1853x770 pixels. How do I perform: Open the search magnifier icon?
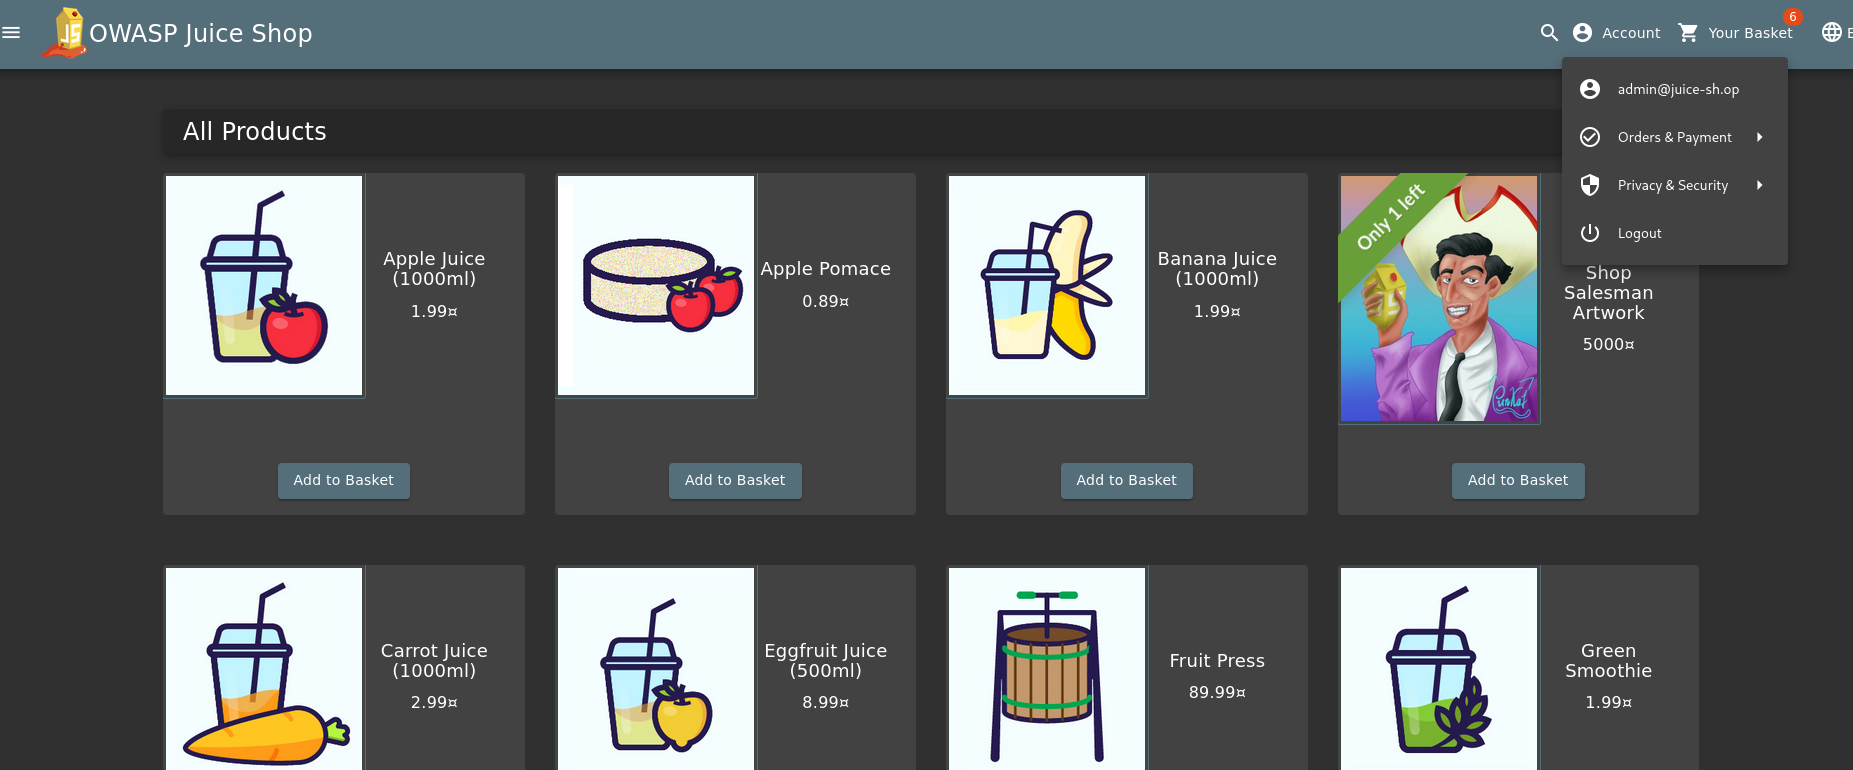[1549, 33]
